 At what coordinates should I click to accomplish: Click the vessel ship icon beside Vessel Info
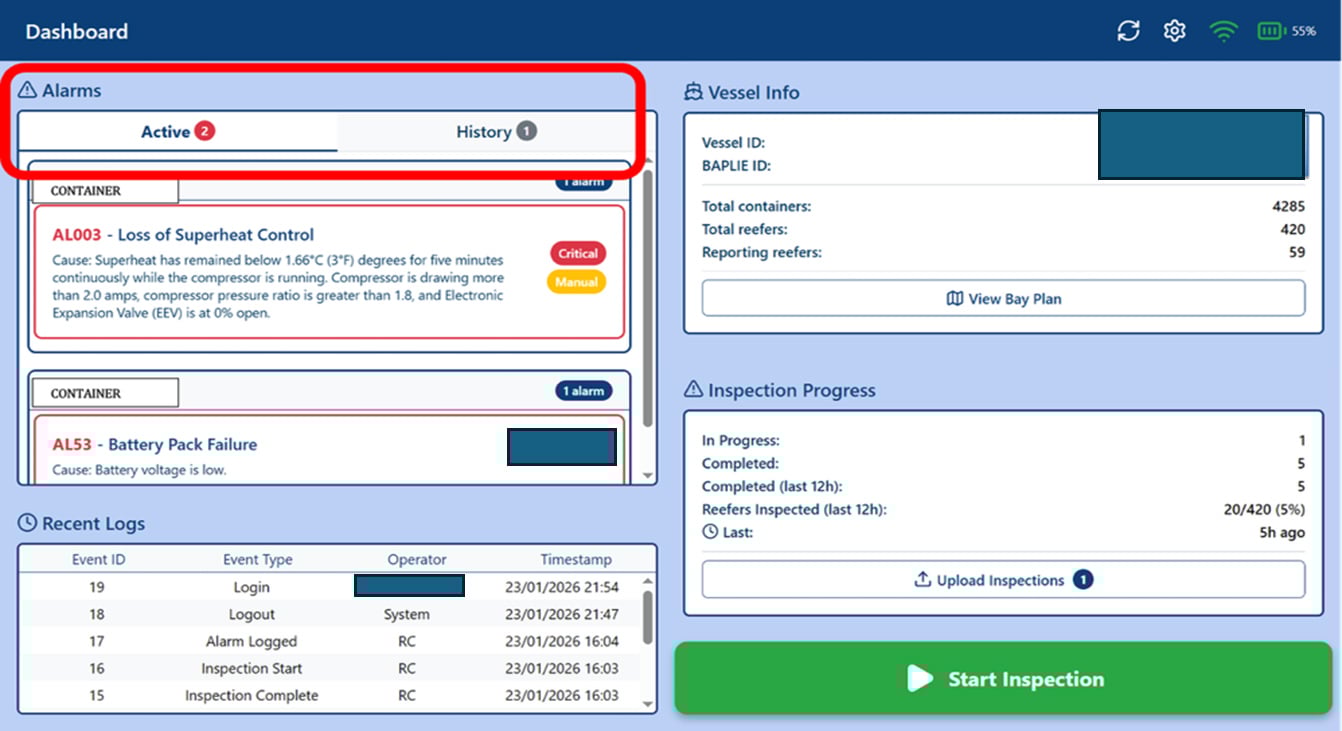(x=693, y=93)
